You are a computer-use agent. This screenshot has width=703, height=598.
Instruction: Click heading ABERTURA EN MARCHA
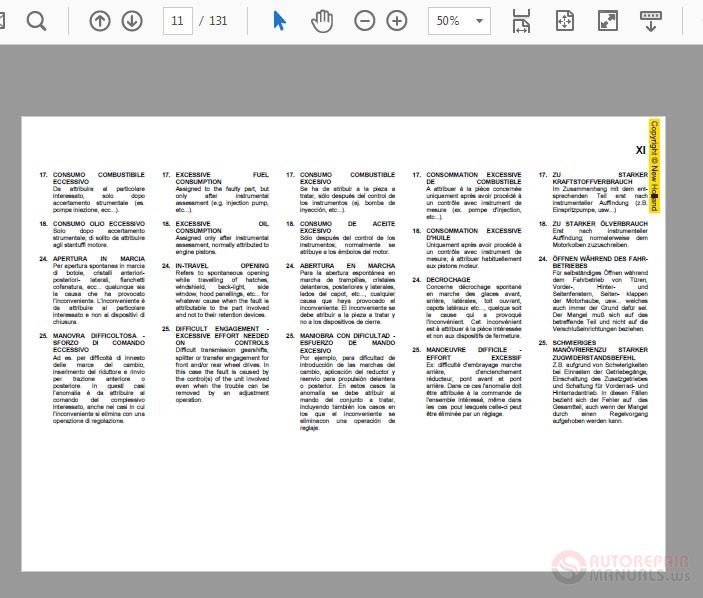[347, 266]
